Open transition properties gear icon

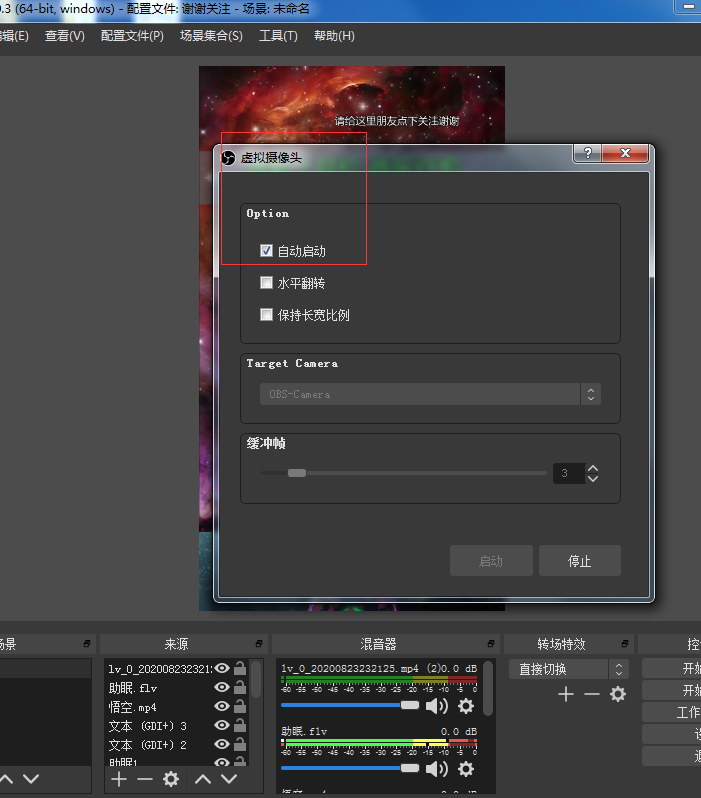click(618, 694)
